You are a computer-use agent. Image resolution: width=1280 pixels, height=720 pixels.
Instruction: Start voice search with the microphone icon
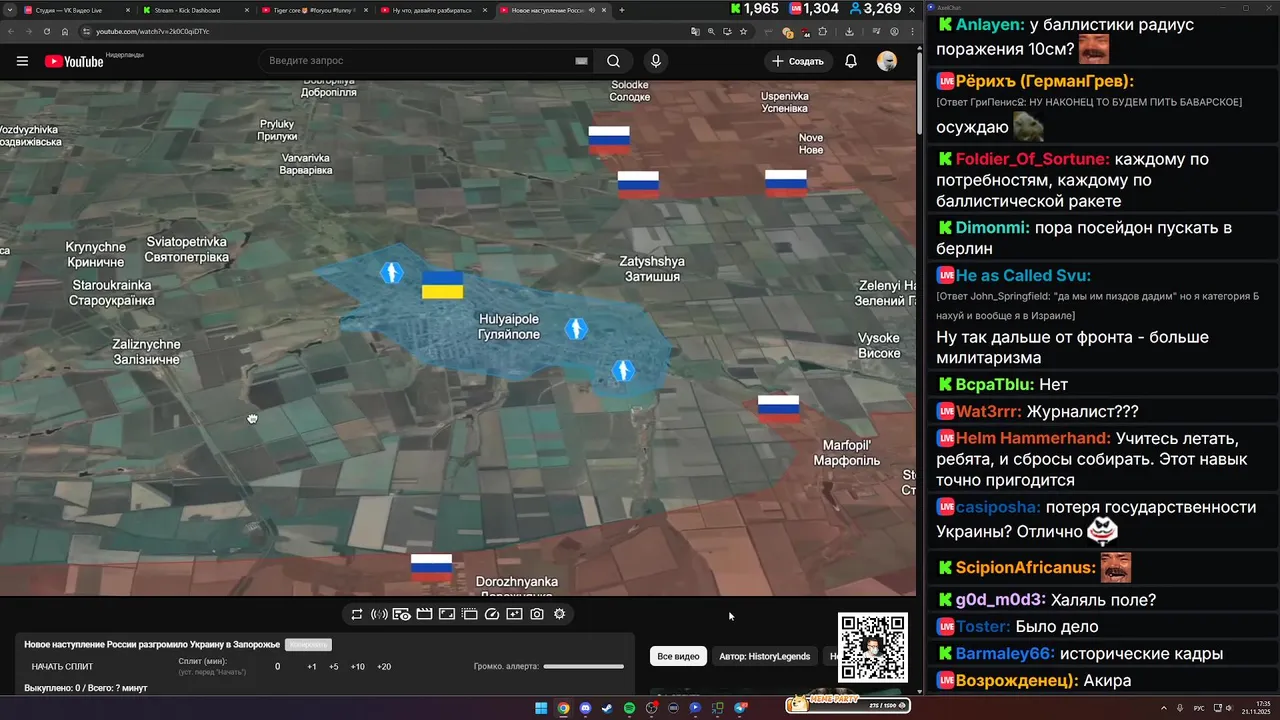coord(656,61)
